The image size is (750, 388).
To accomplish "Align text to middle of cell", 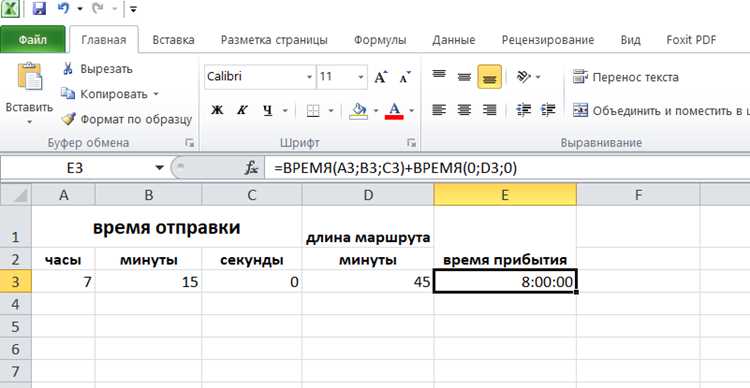I will pyautogui.click(x=464, y=77).
